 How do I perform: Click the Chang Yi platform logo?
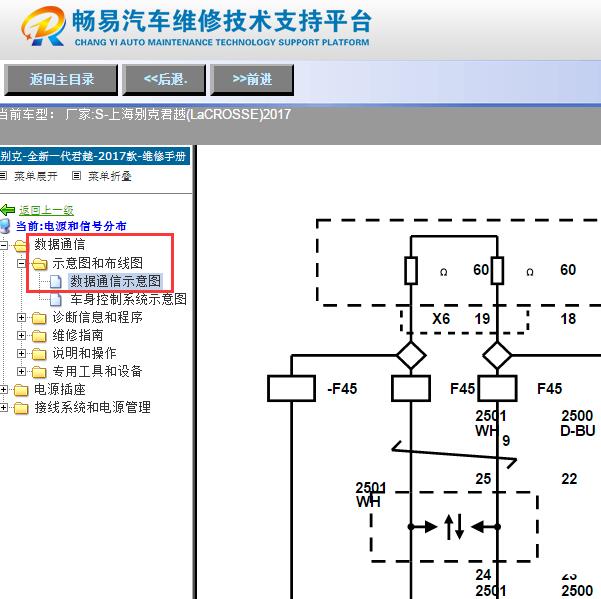[x=43, y=26]
